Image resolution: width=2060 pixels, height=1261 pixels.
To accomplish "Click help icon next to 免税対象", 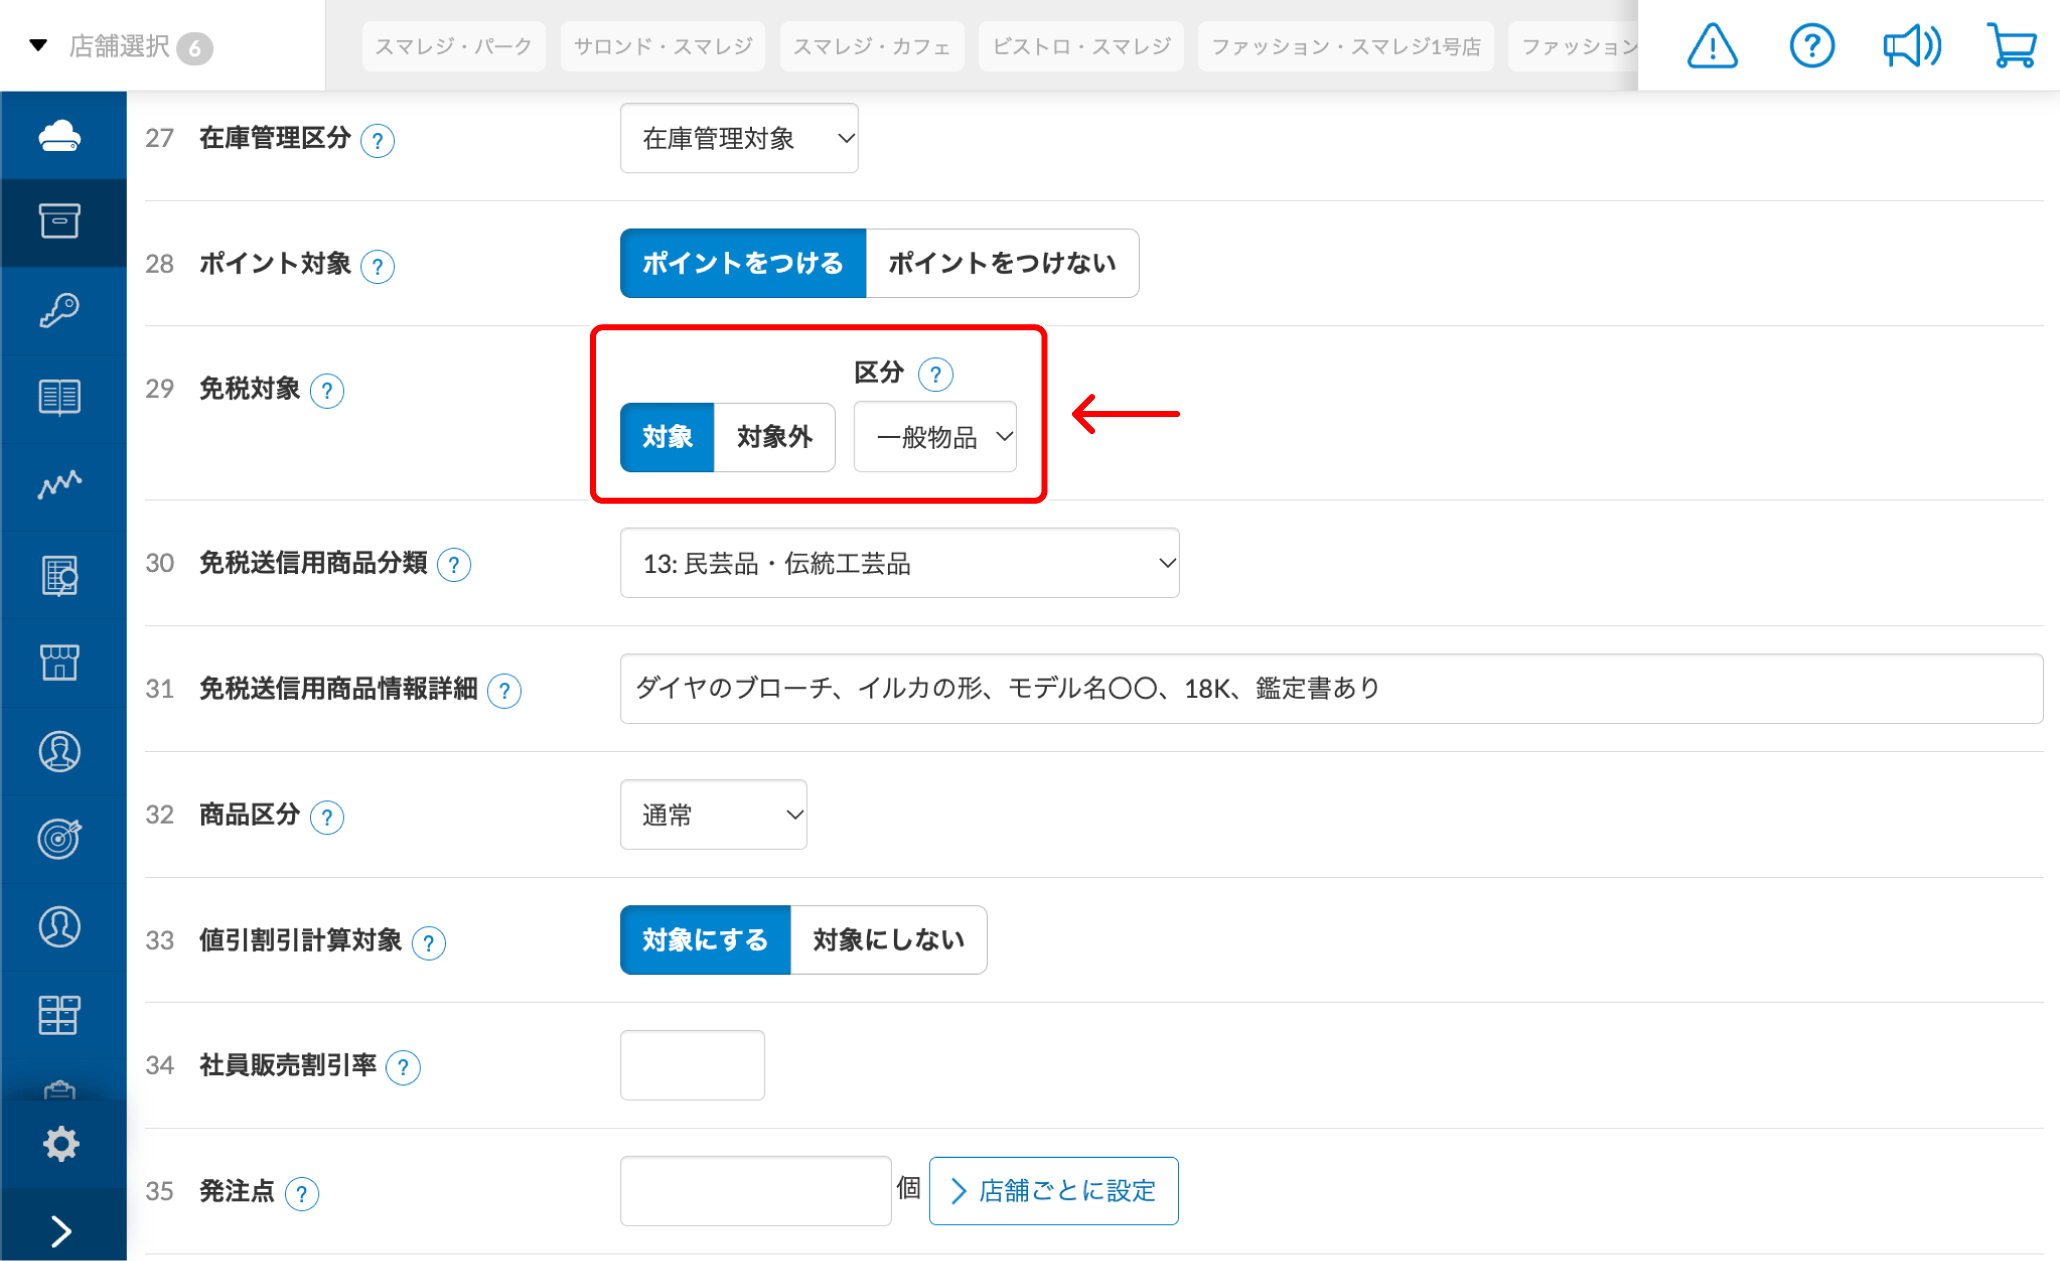I will pyautogui.click(x=327, y=391).
